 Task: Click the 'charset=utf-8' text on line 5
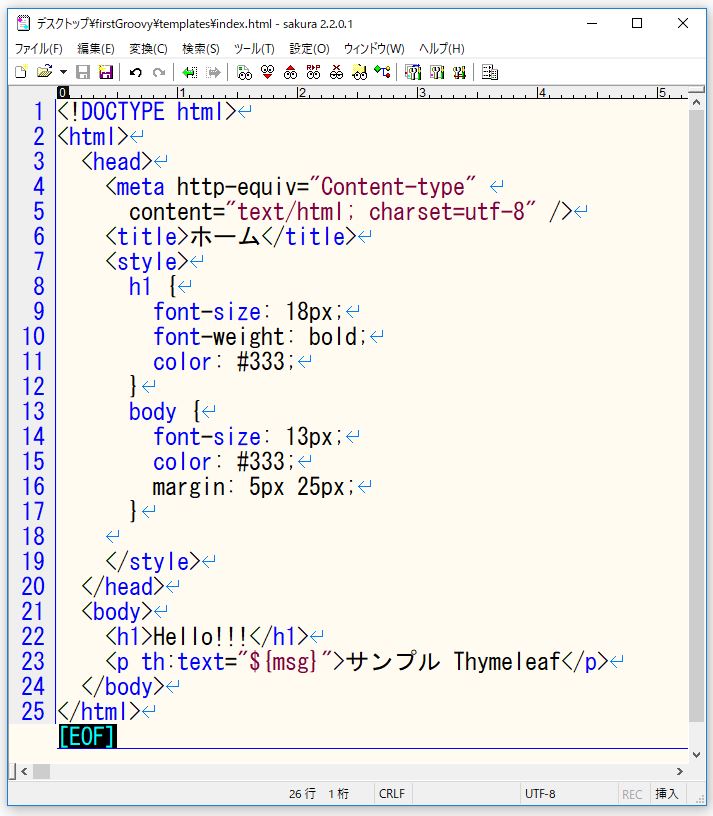[447, 212]
